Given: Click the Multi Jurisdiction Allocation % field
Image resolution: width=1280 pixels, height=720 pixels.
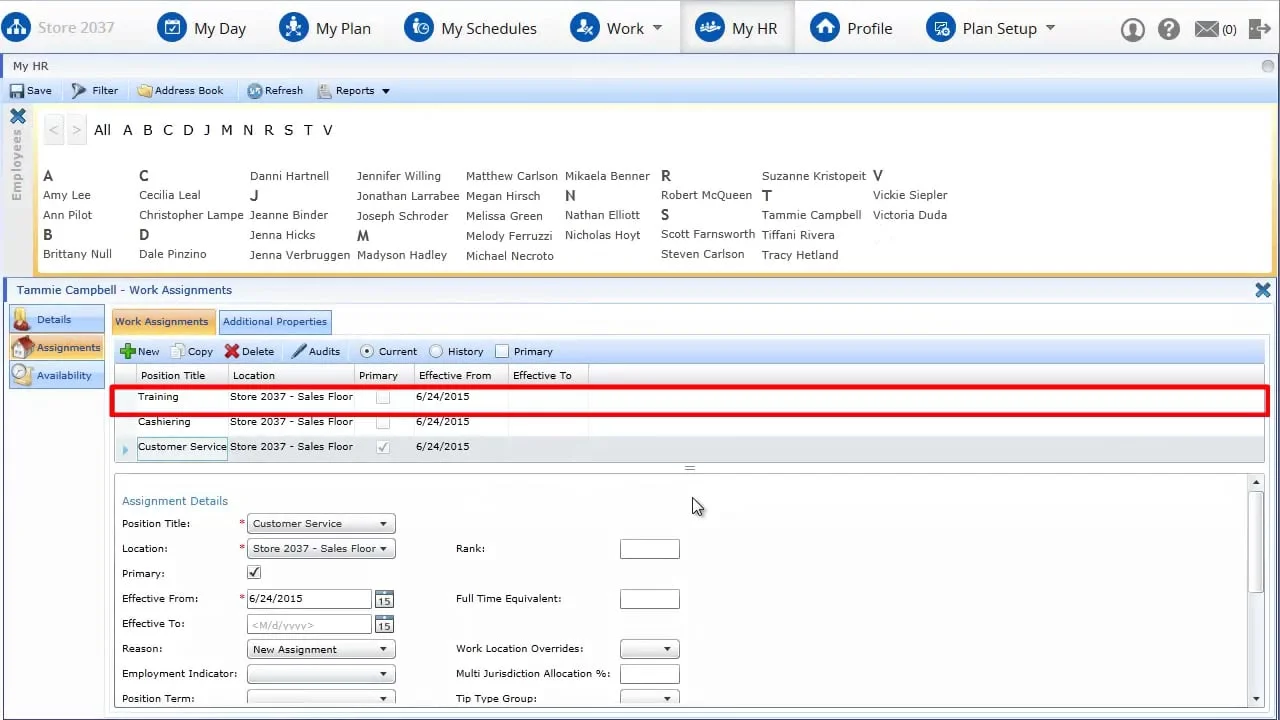Looking at the screenshot, I should click(649, 674).
